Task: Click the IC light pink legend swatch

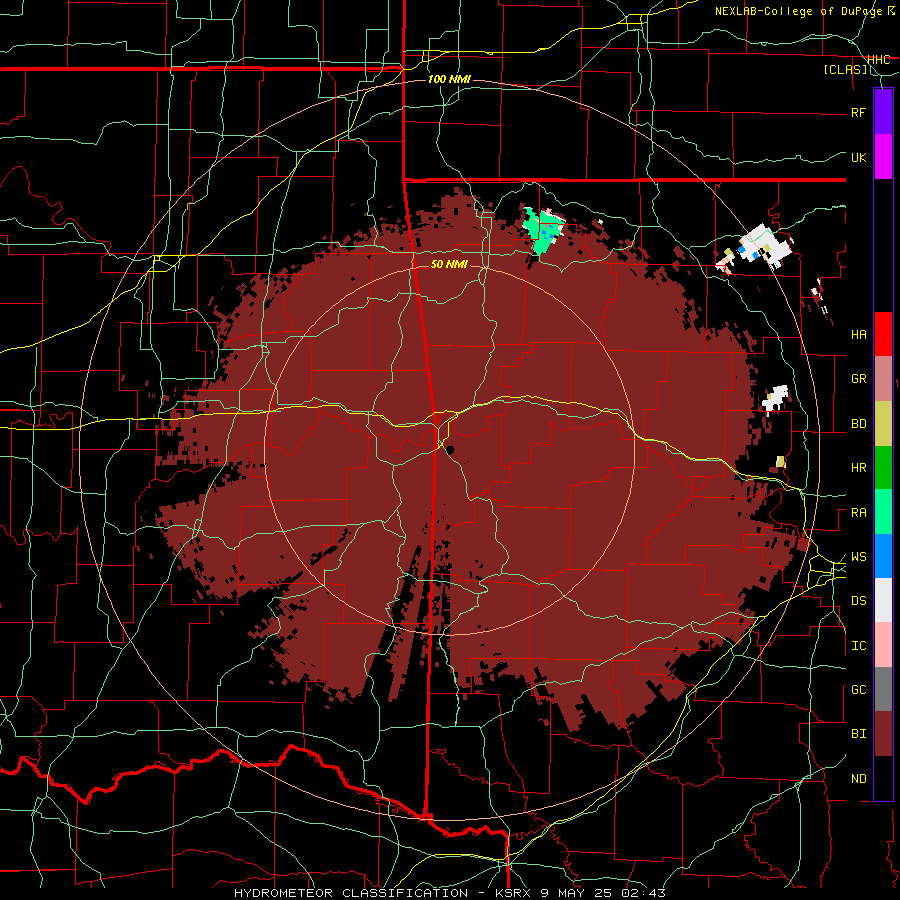Action: (883, 645)
